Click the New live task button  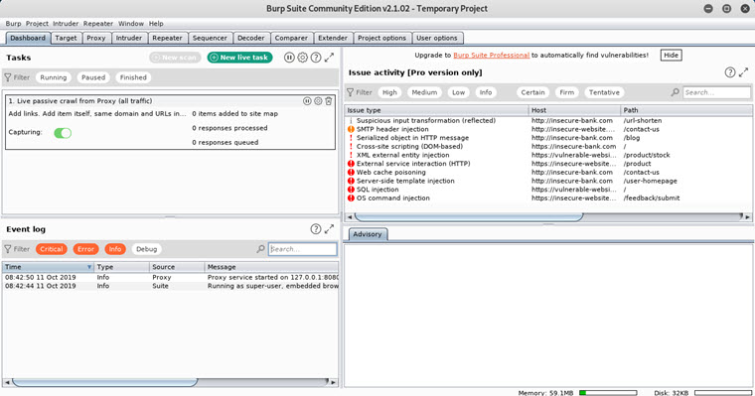click(x=240, y=57)
